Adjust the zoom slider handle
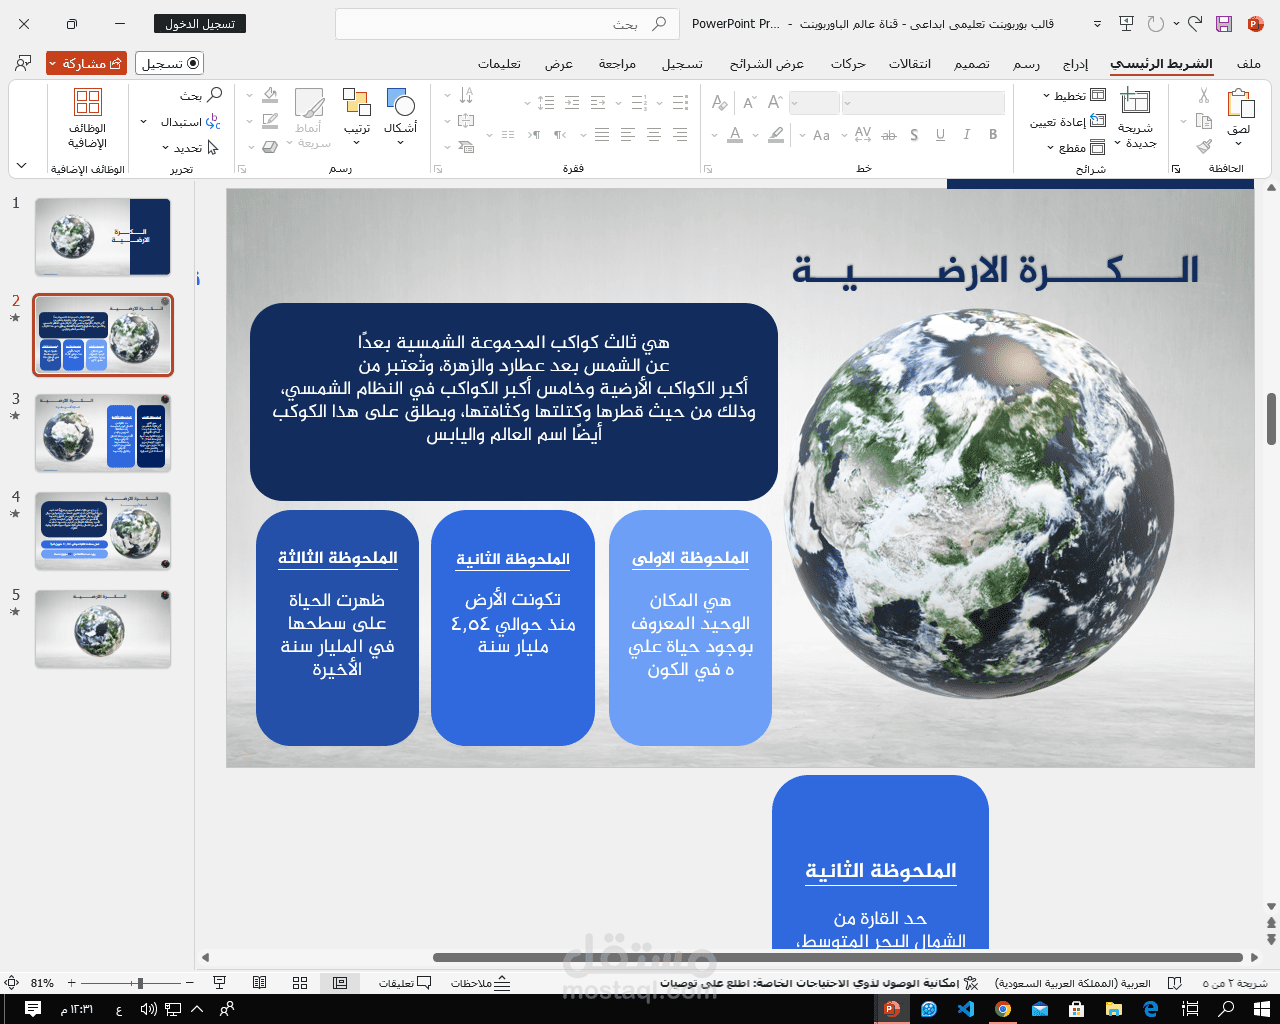This screenshot has width=1280, height=1024. tap(140, 984)
